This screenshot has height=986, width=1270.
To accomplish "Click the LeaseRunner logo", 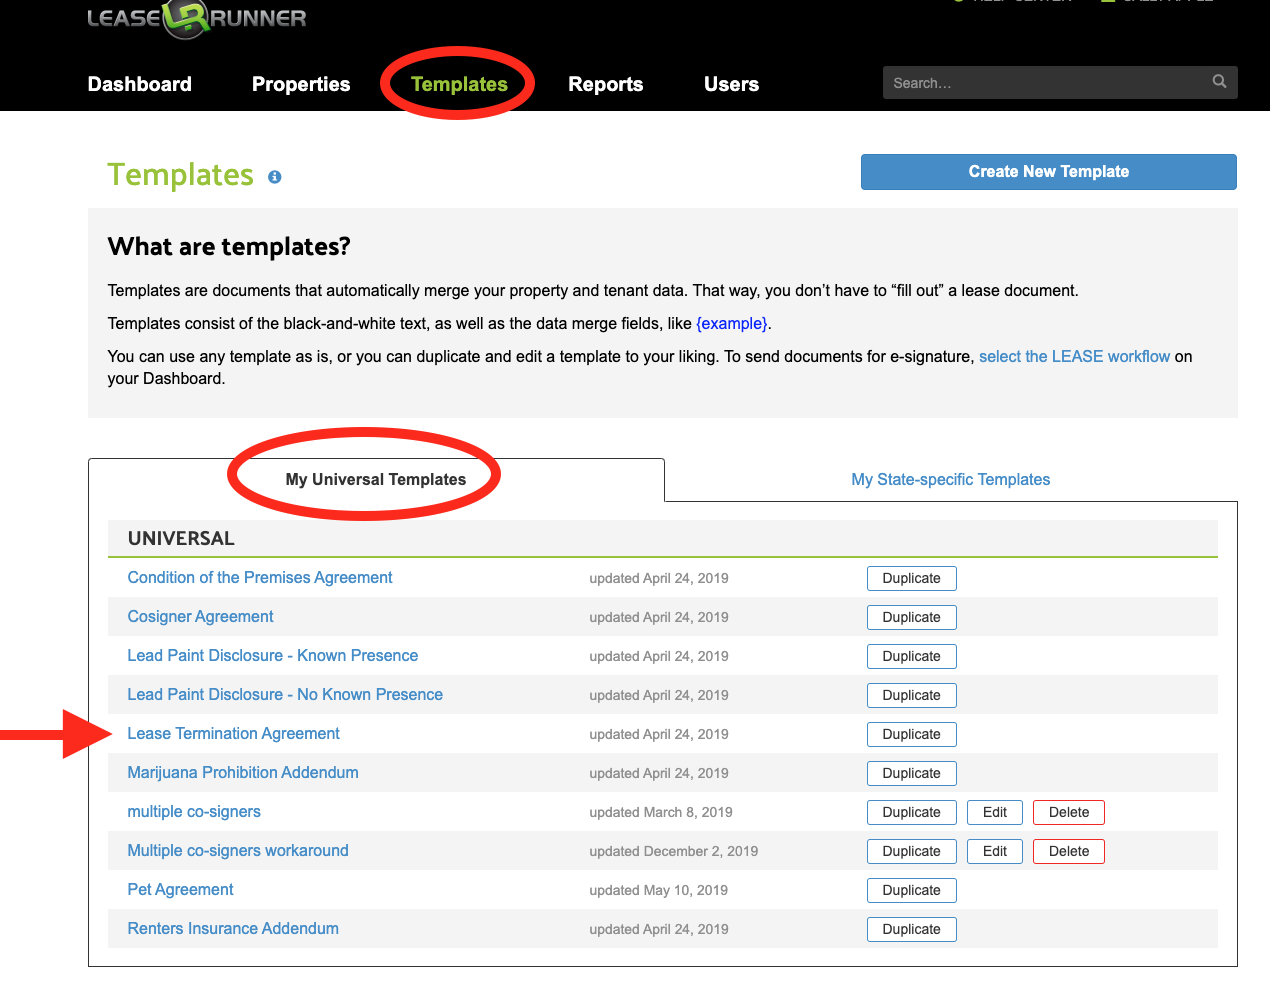I will (196, 18).
